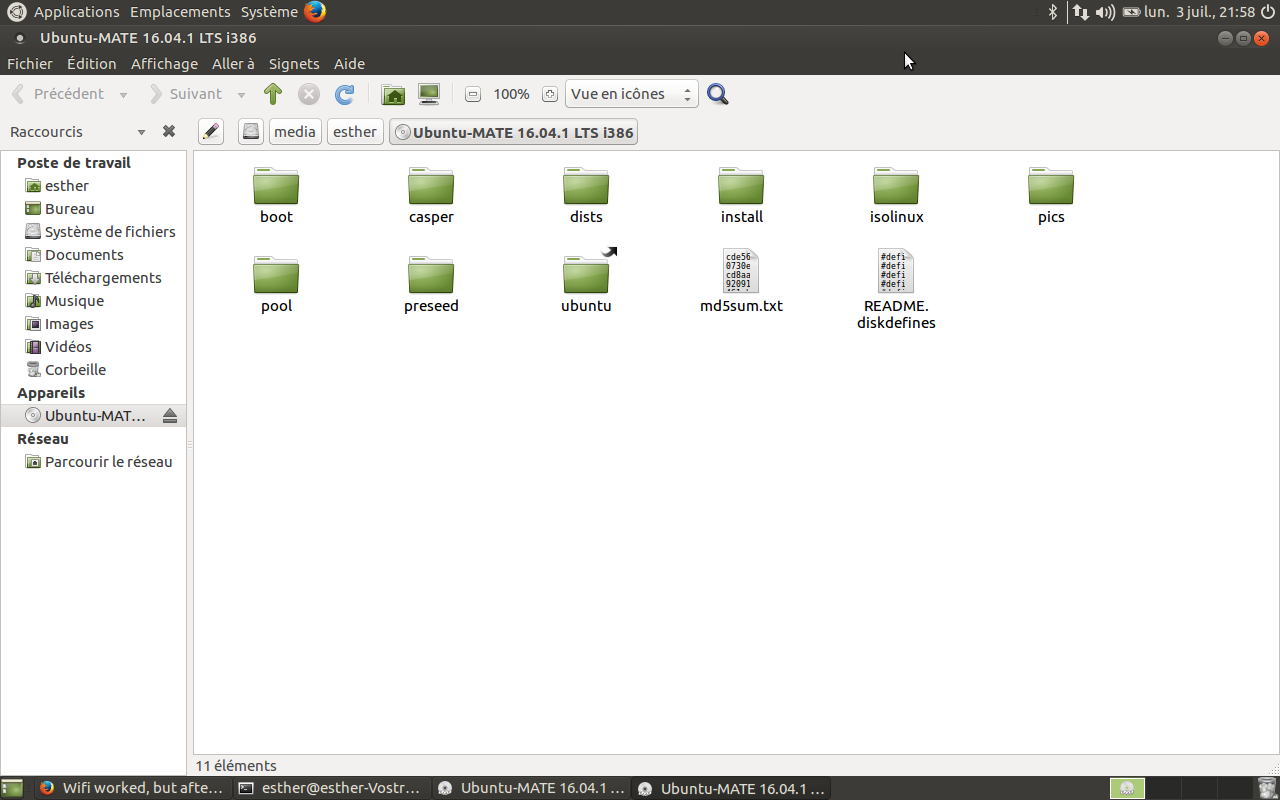Eject the Ubuntu-MATE disc

coord(169,415)
